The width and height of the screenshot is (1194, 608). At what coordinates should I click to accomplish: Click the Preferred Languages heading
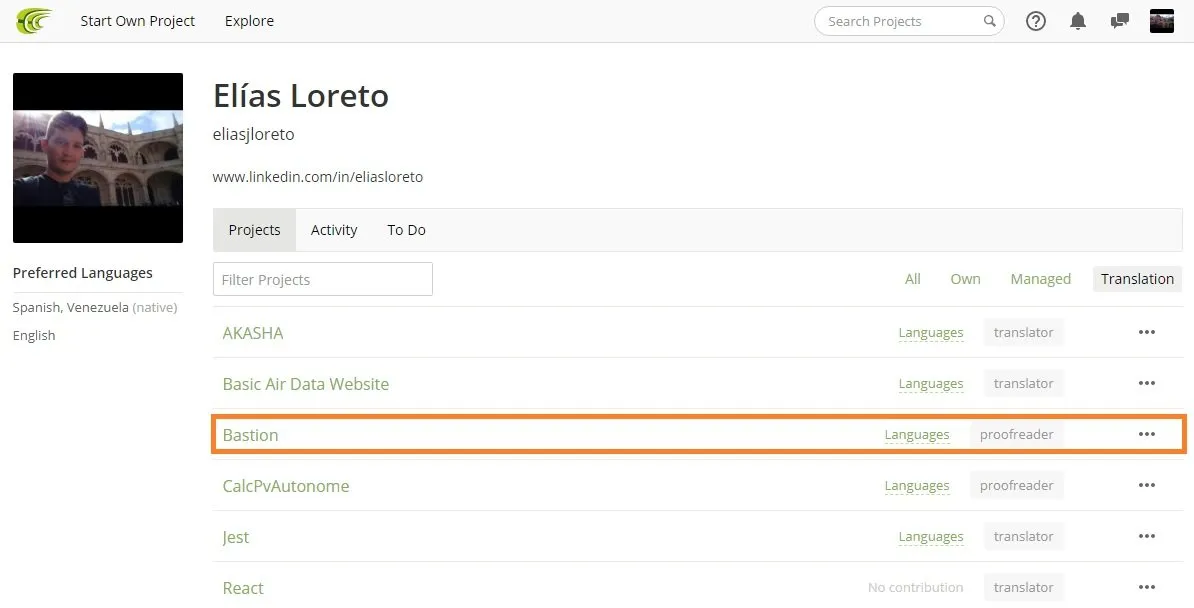(x=83, y=273)
